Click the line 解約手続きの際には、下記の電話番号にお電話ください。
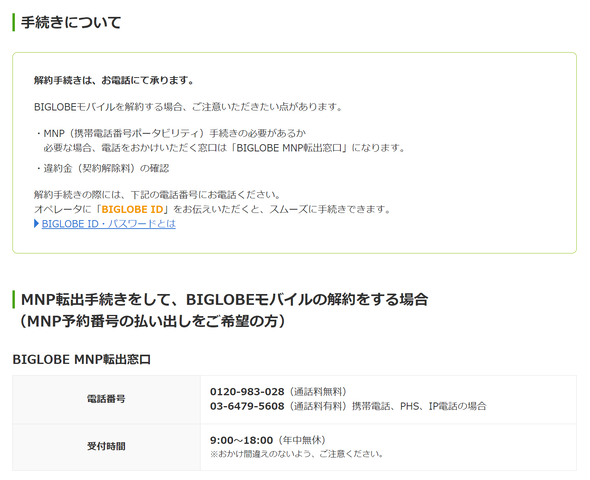This screenshot has width=590, height=480. click(157, 195)
